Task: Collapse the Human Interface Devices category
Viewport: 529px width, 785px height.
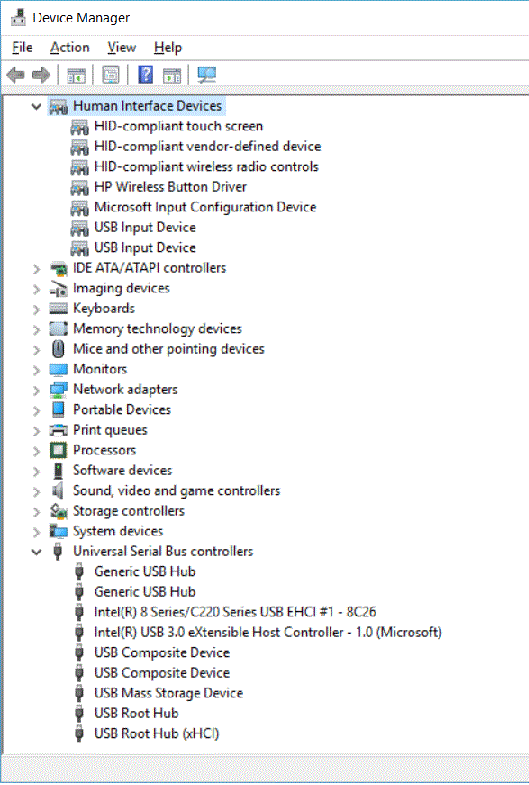Action: pos(36,106)
